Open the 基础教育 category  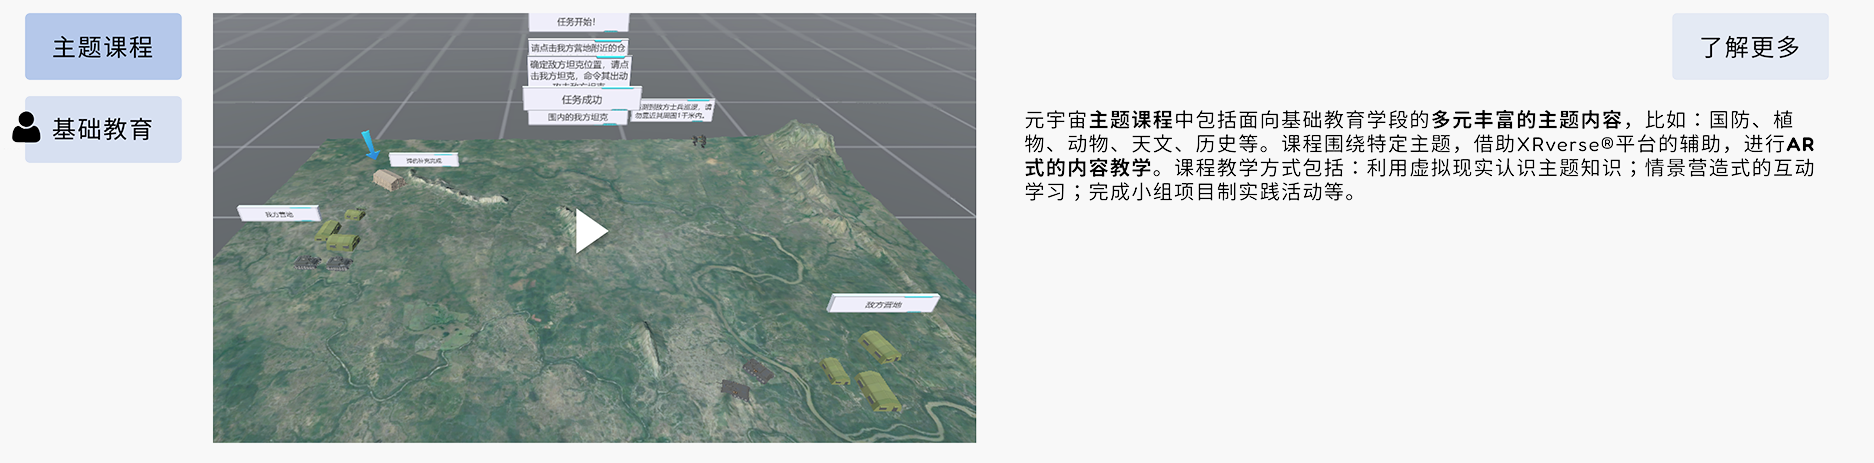pos(103,130)
